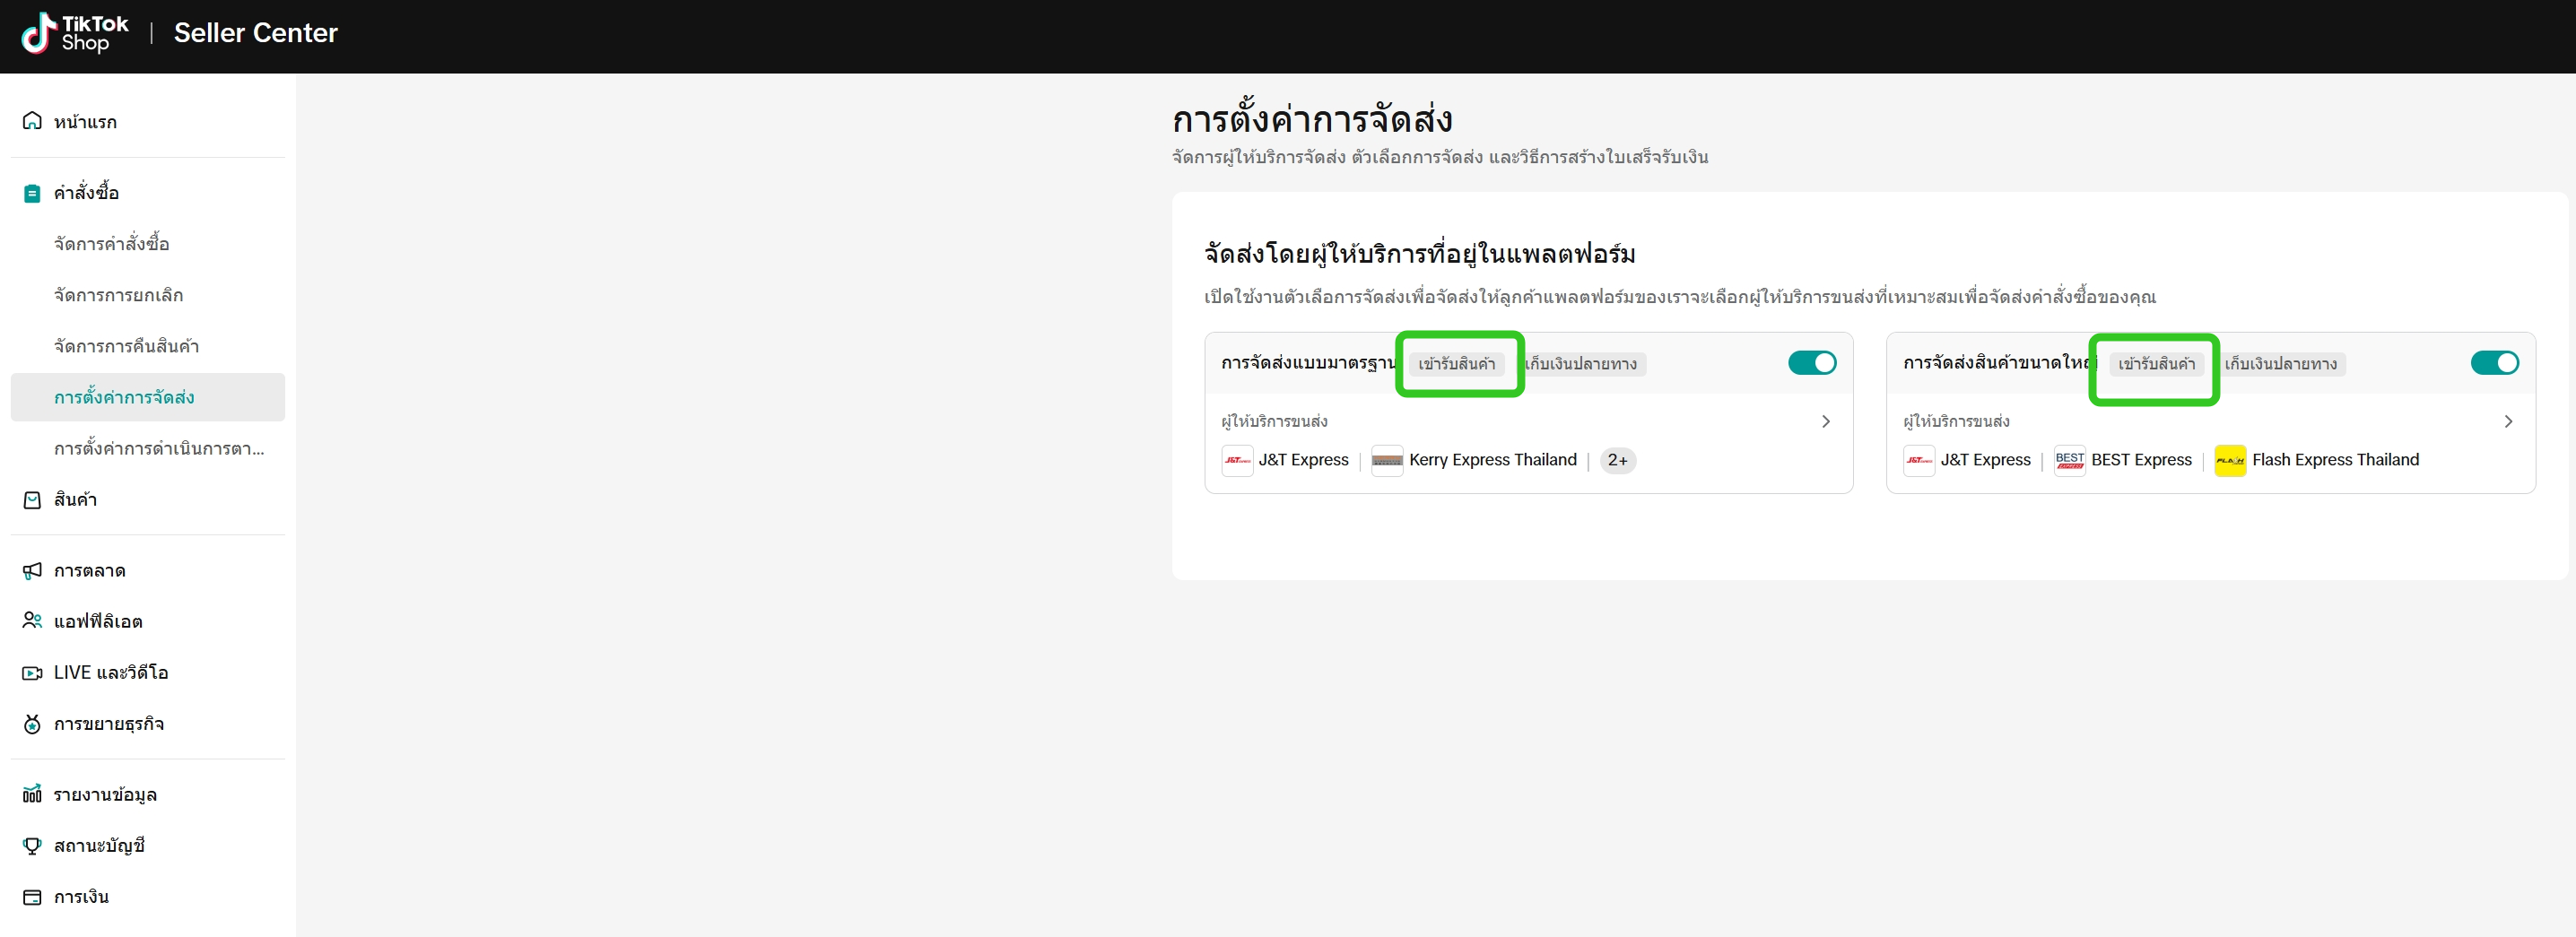Viewport: 2576px width, 937px height.
Task: Click เก็บเงินปลายทาง tag in การจัดส่งสินค้าขนาดใหญ่ card
Action: [2281, 364]
